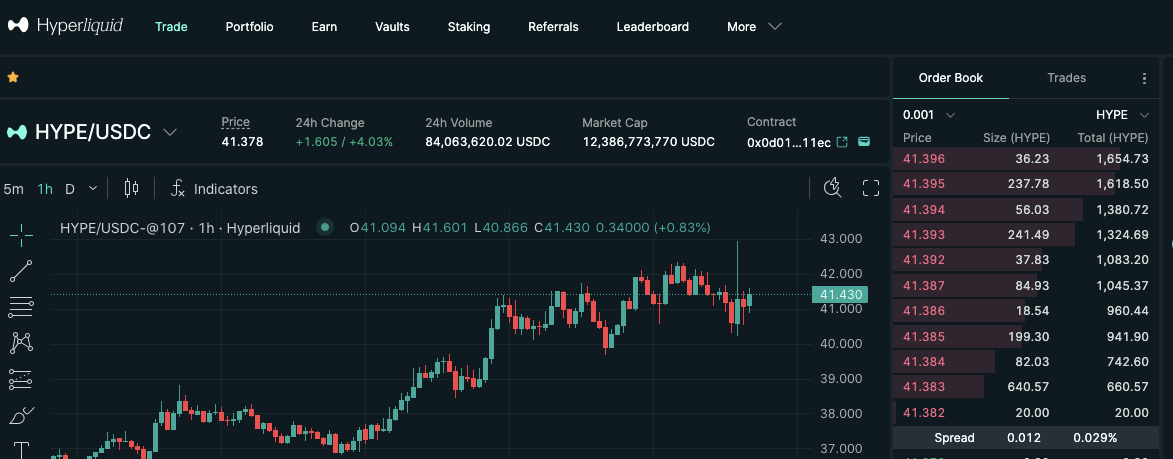This screenshot has width=1173, height=459.
Task: Toggle fullscreen chart mode
Action: [871, 188]
